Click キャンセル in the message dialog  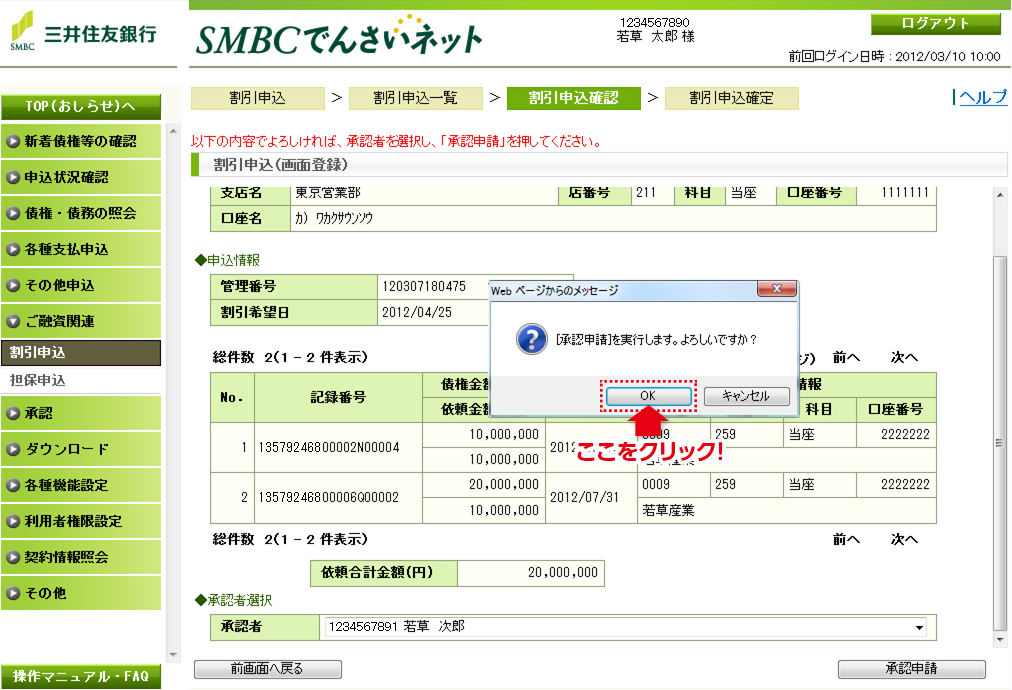point(746,396)
